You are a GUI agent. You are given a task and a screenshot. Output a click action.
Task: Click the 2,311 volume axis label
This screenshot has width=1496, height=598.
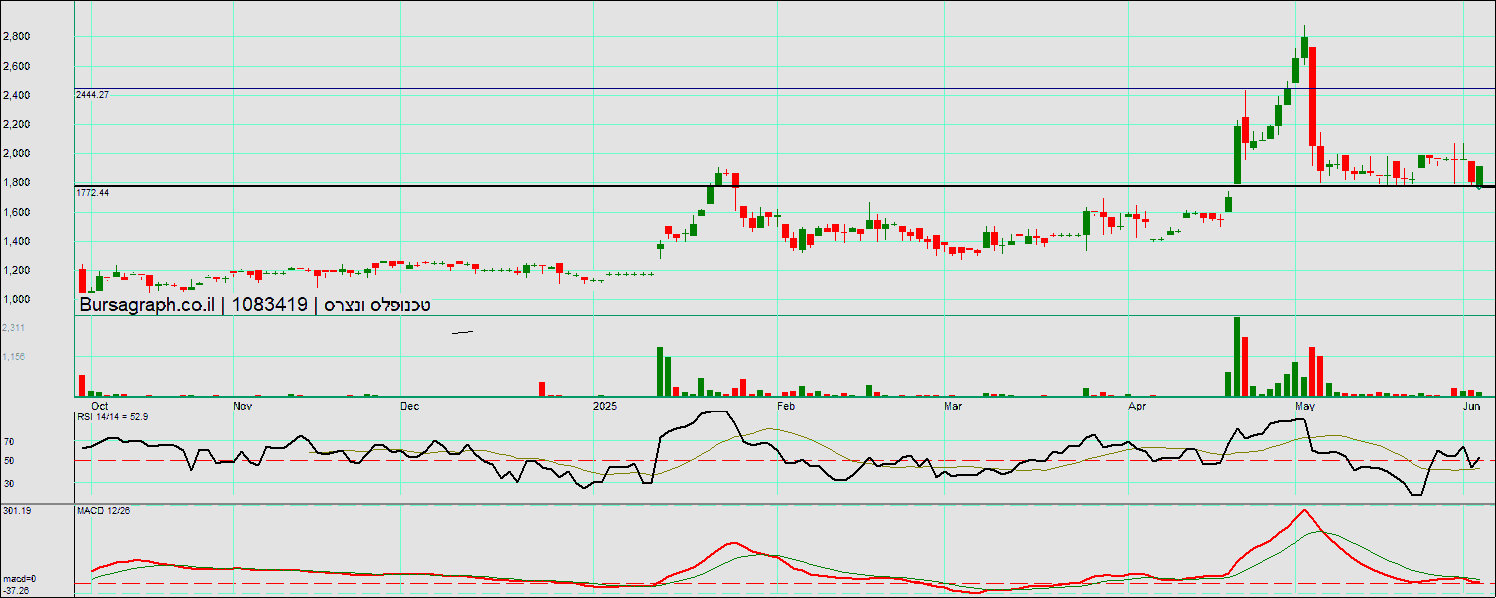[14, 328]
